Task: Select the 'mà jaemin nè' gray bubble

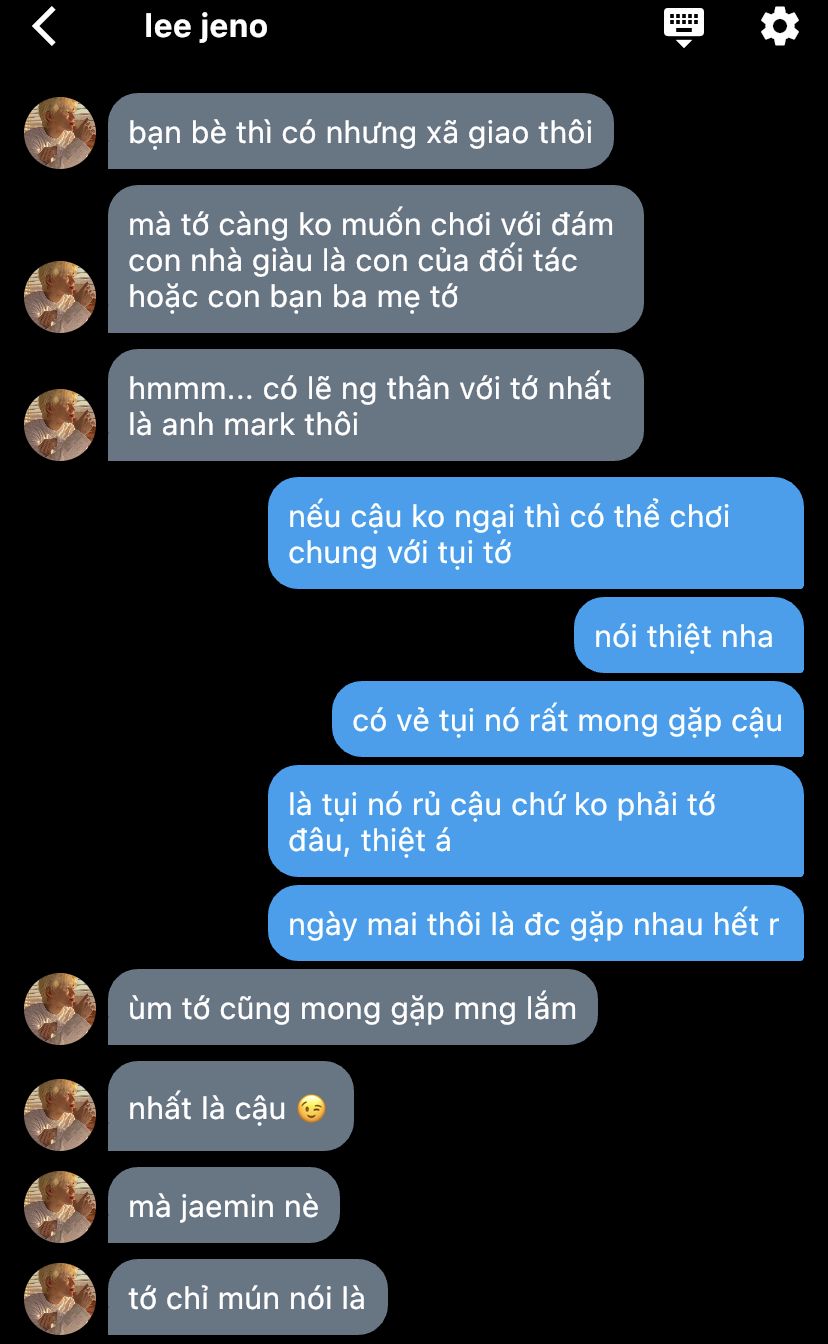Action: pyautogui.click(x=224, y=1205)
